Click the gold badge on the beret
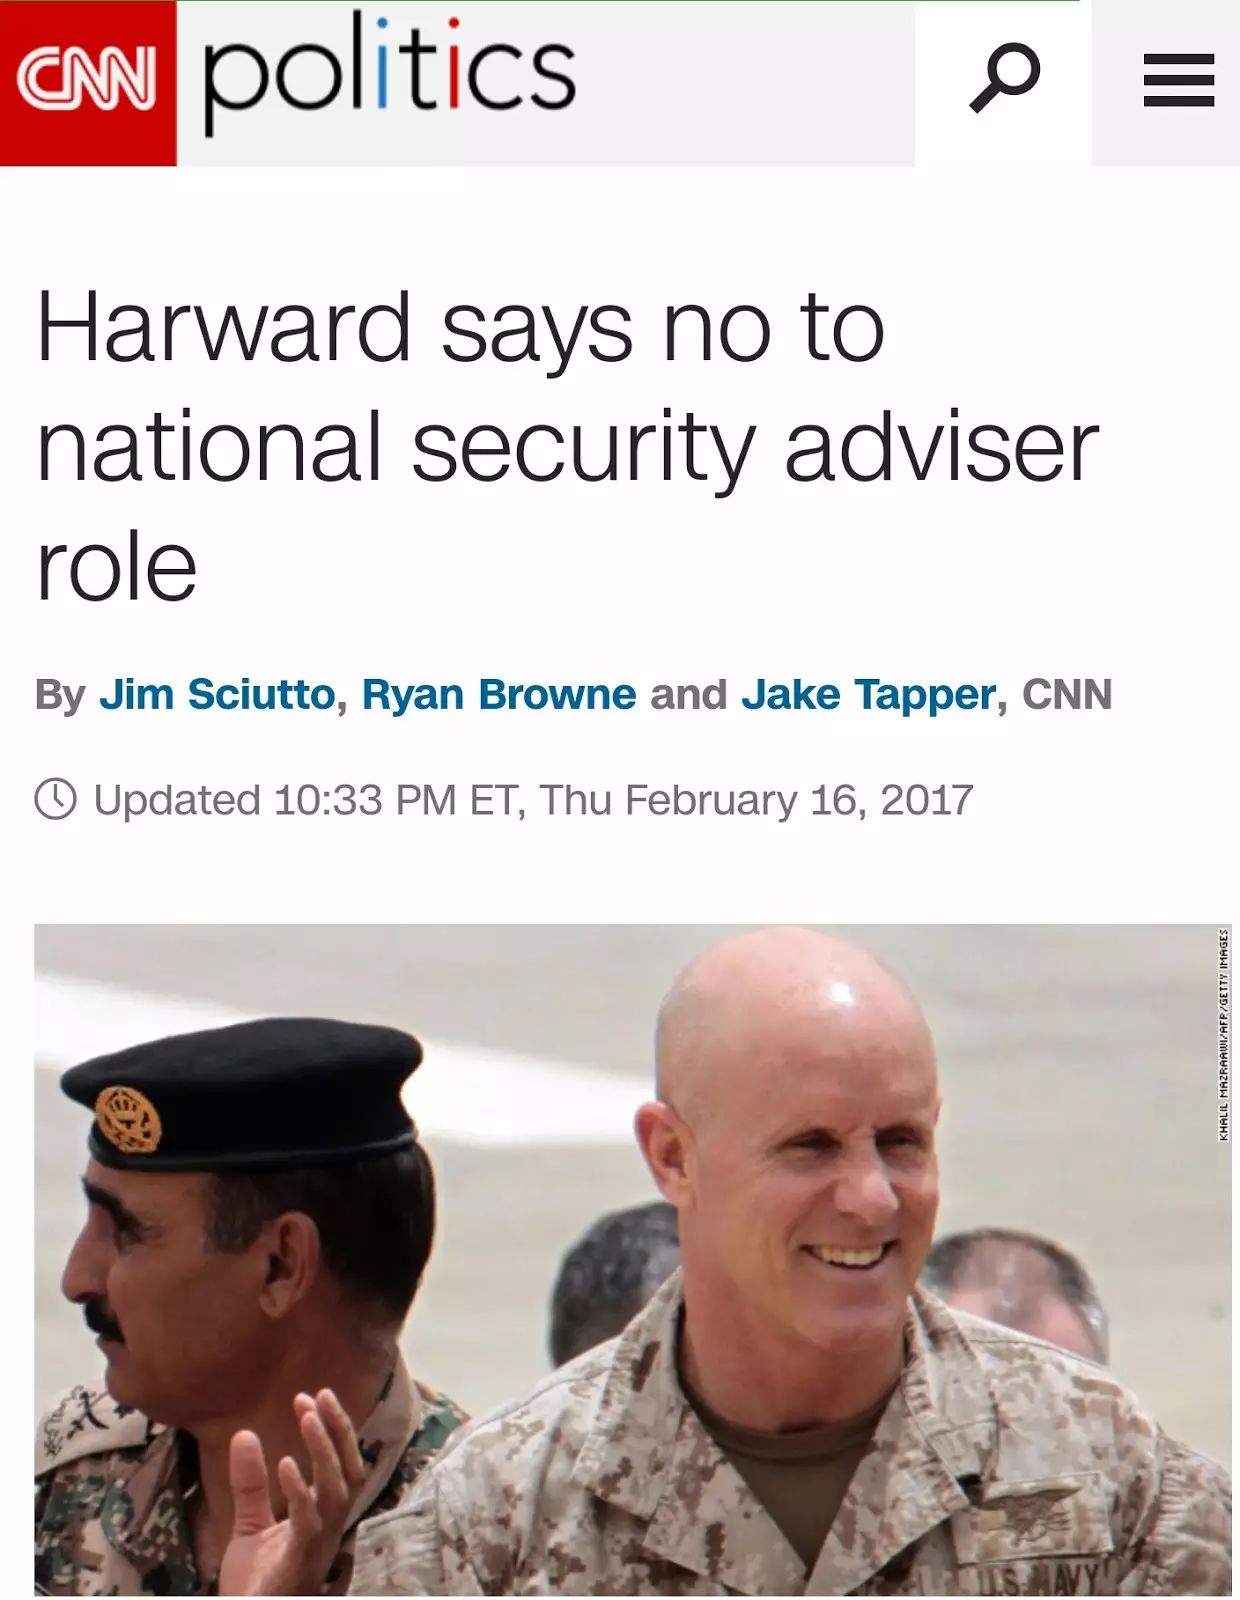The height and width of the screenshot is (1600, 1240). click(128, 1119)
